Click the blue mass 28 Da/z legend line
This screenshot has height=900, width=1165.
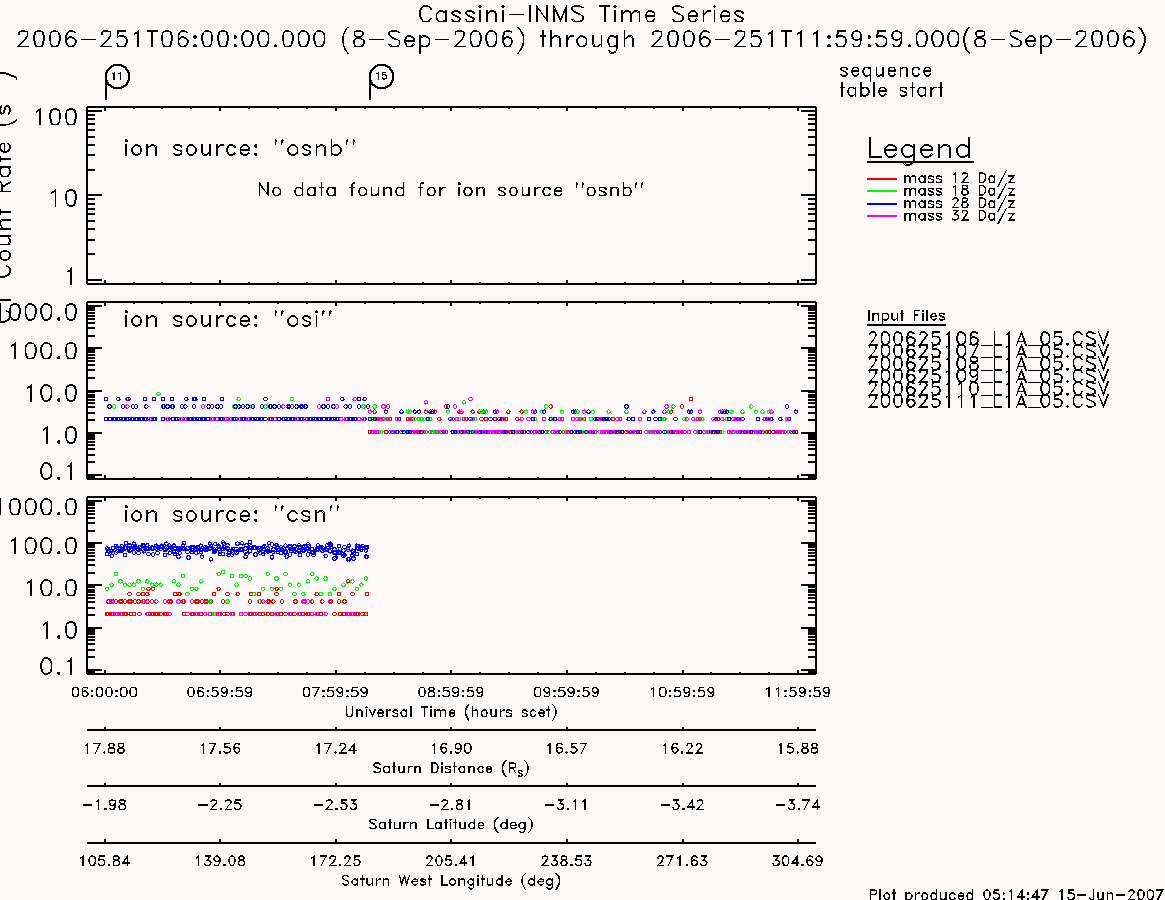882,204
